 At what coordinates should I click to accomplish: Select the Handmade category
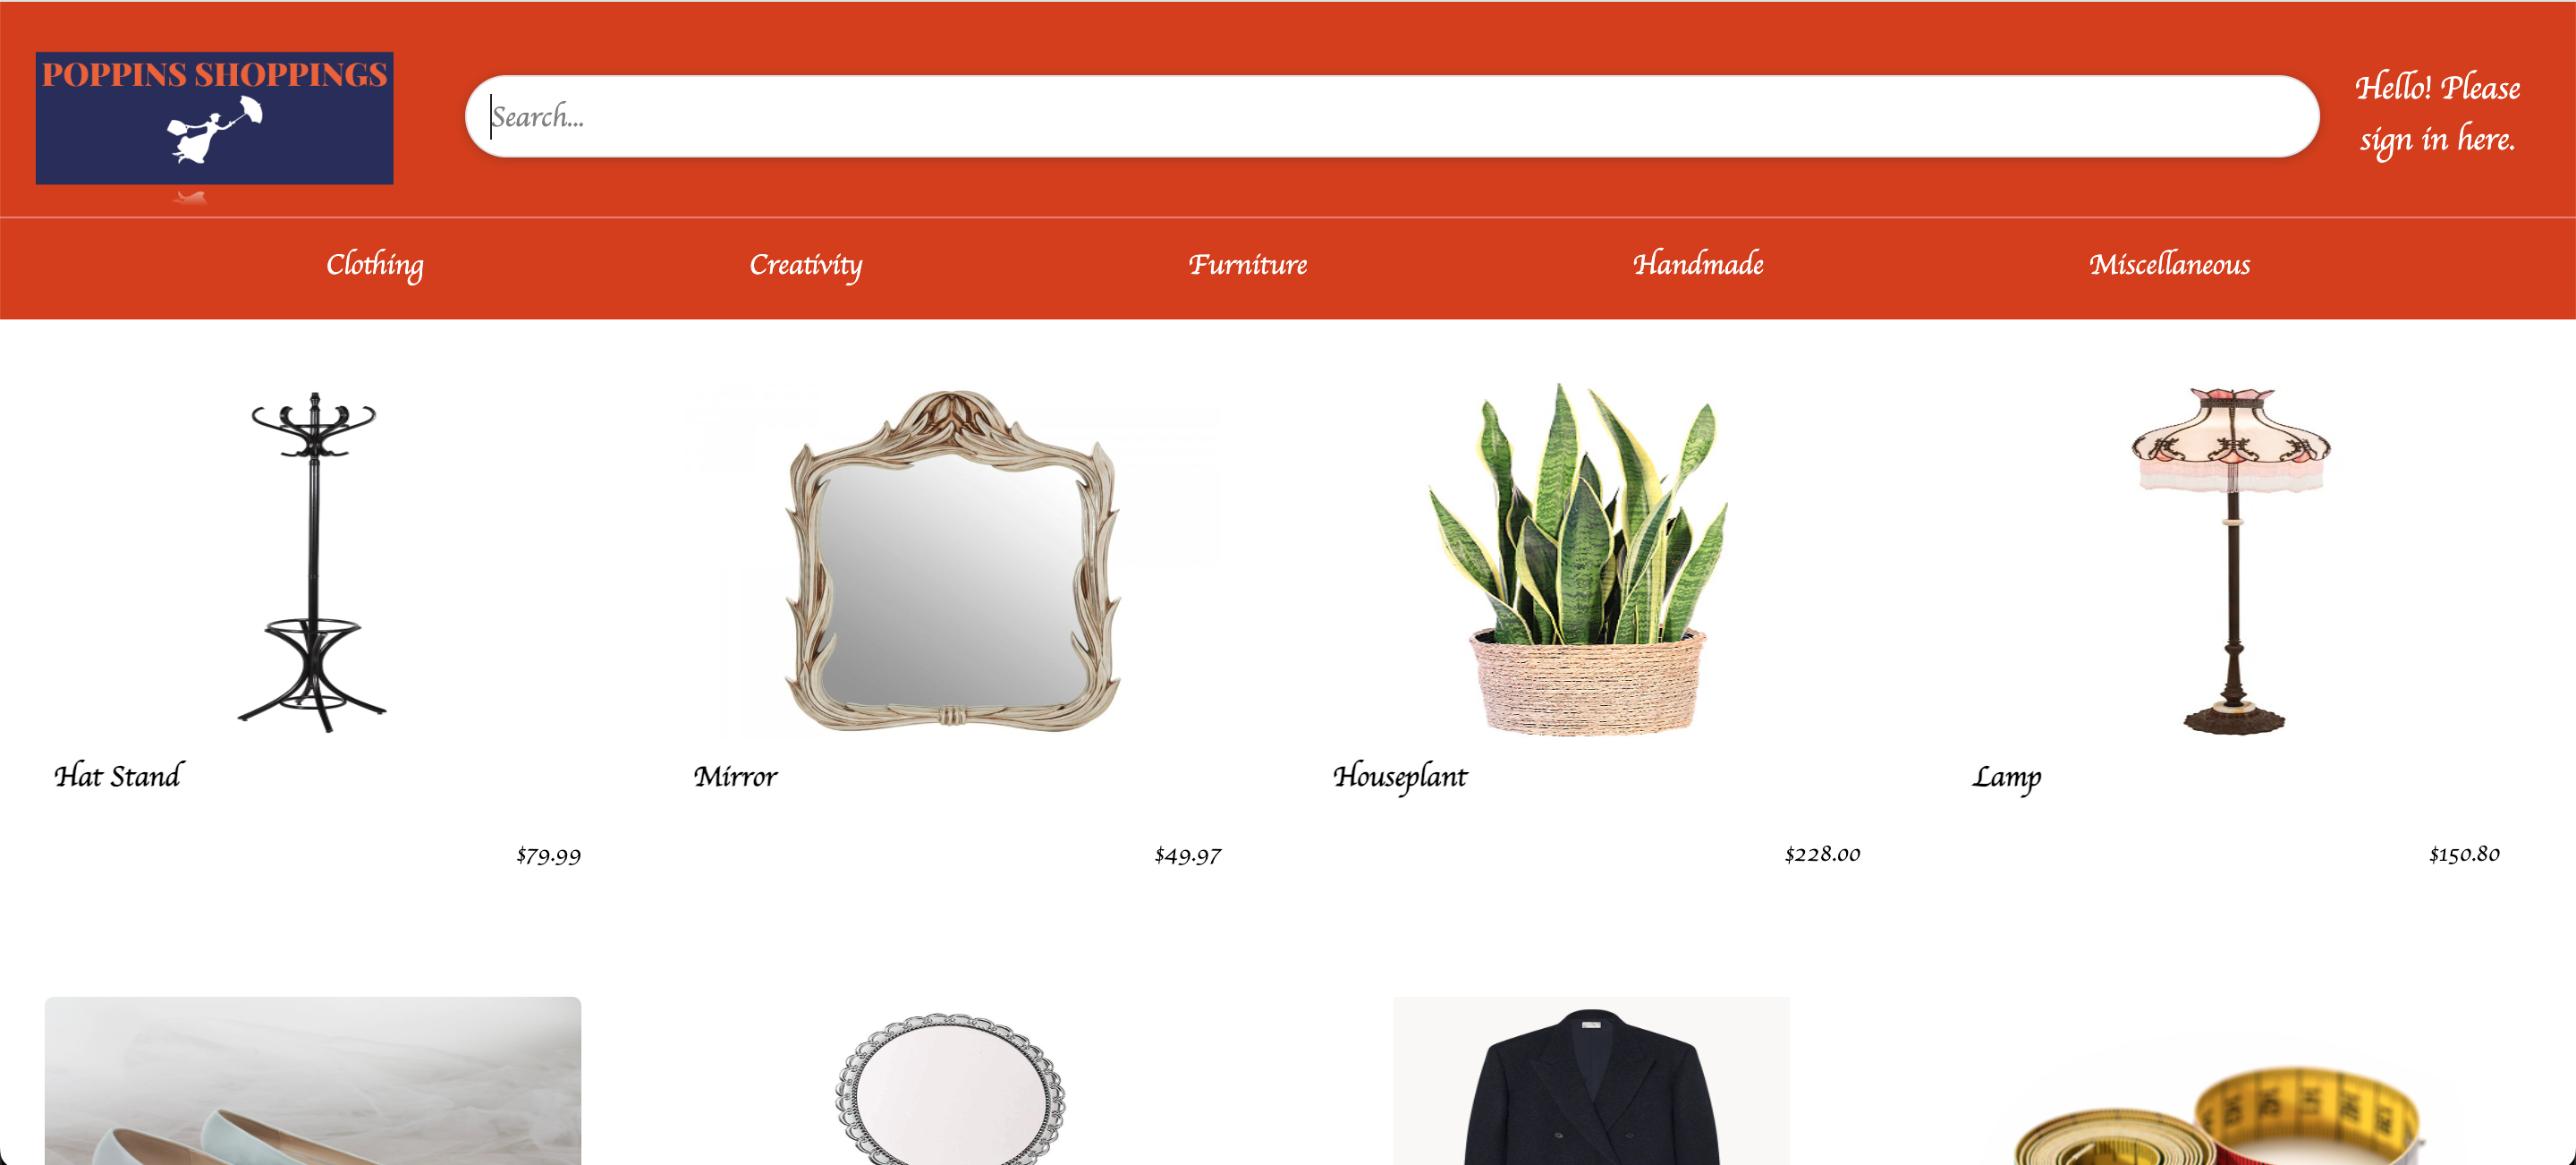point(1698,264)
